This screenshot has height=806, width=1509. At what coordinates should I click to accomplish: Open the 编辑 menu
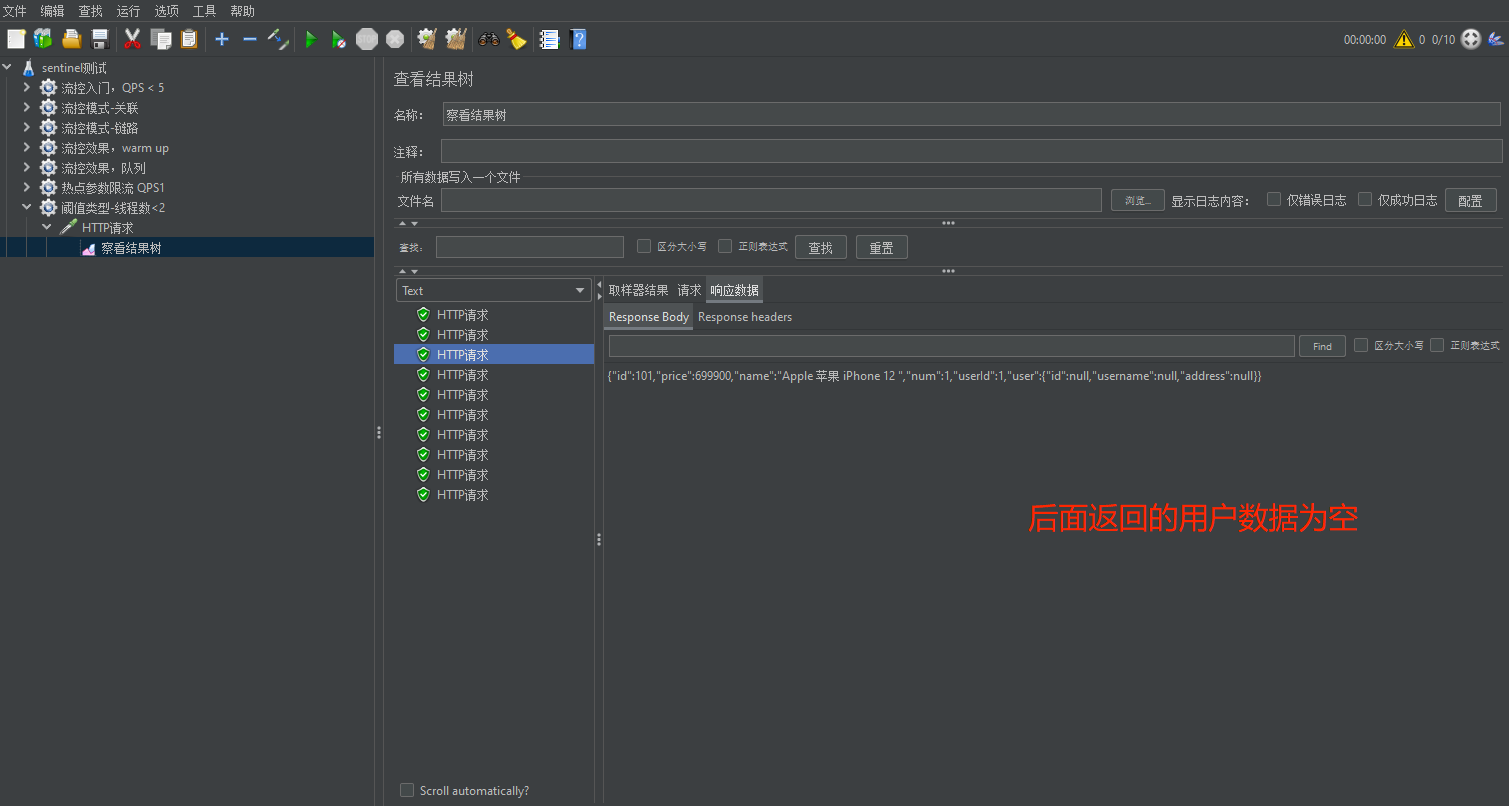52,11
